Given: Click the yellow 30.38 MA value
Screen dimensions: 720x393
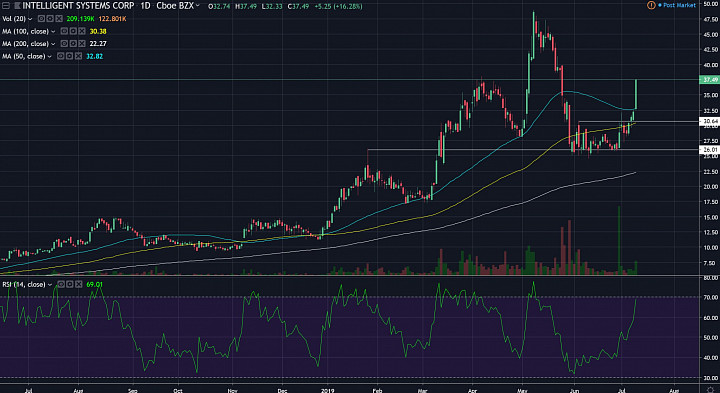Looking at the screenshot, I should point(98,31).
